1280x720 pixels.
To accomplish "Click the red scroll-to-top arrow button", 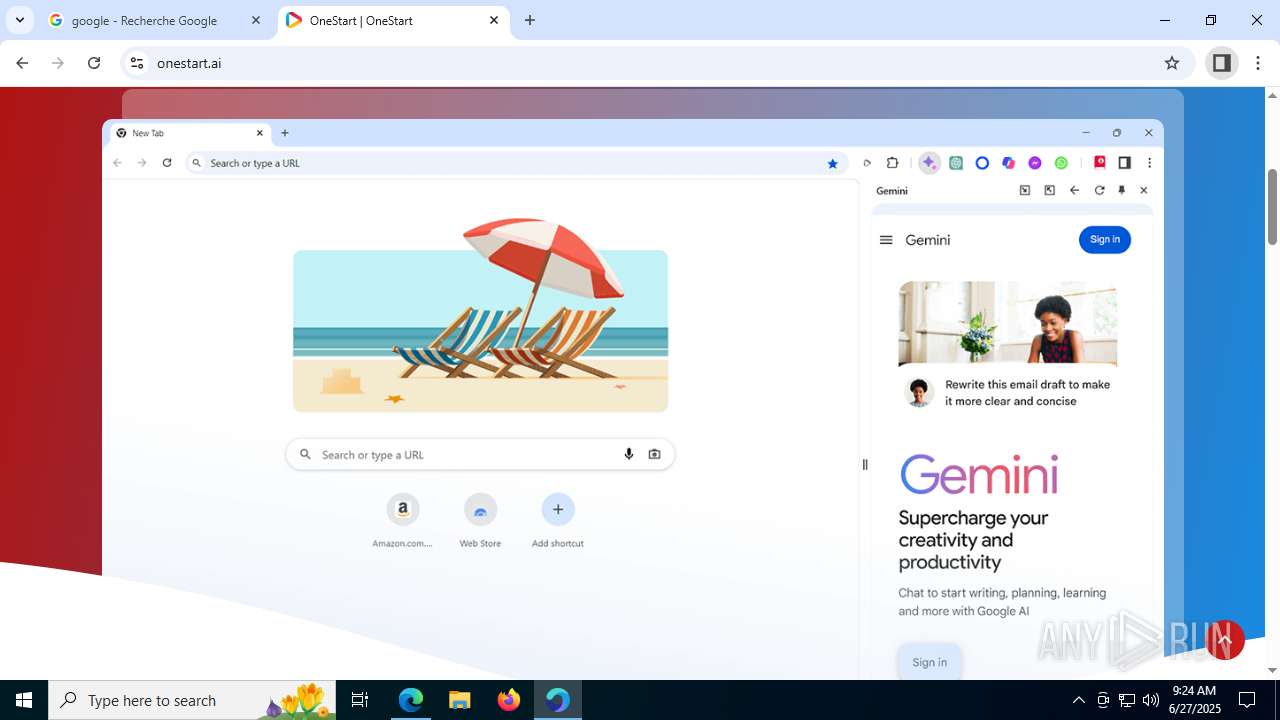I will coord(1225,640).
